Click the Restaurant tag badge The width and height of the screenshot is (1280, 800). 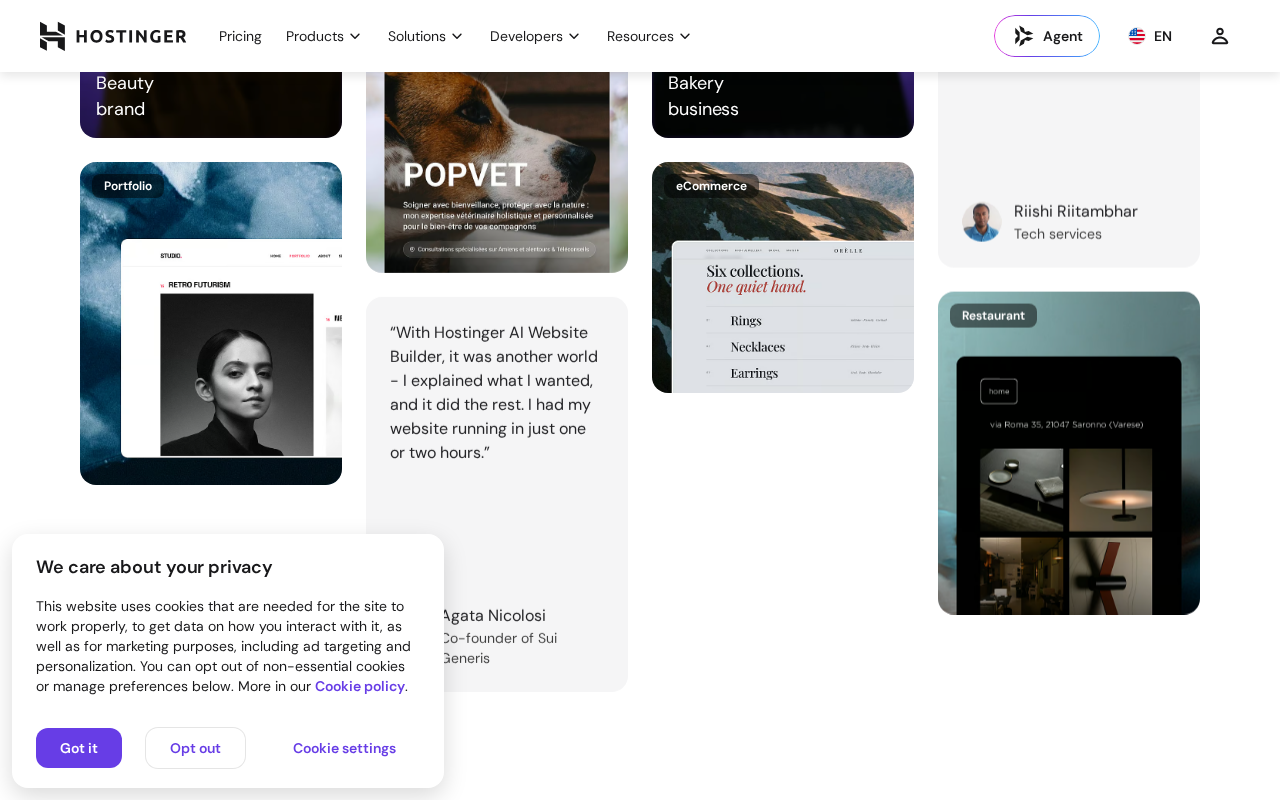[x=993, y=316]
